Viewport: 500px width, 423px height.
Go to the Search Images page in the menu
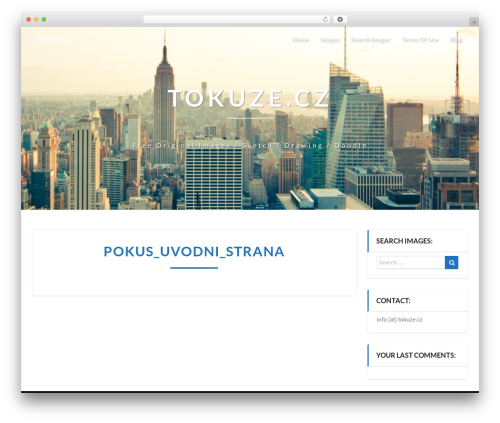click(x=371, y=40)
